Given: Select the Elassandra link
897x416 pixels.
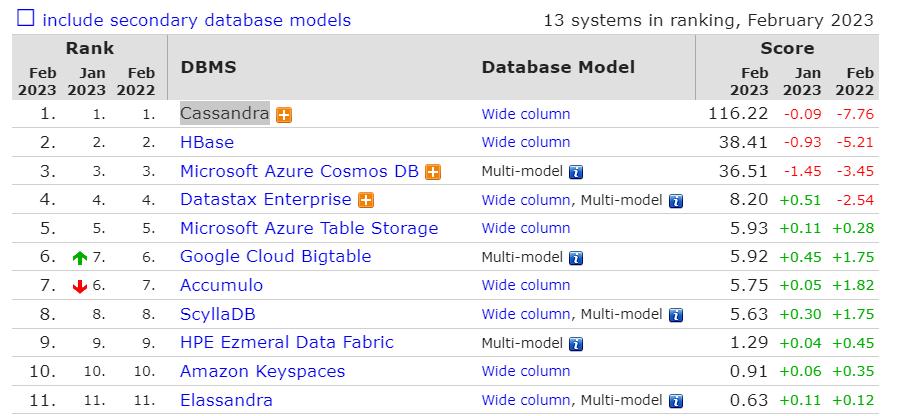Looking at the screenshot, I should (226, 400).
